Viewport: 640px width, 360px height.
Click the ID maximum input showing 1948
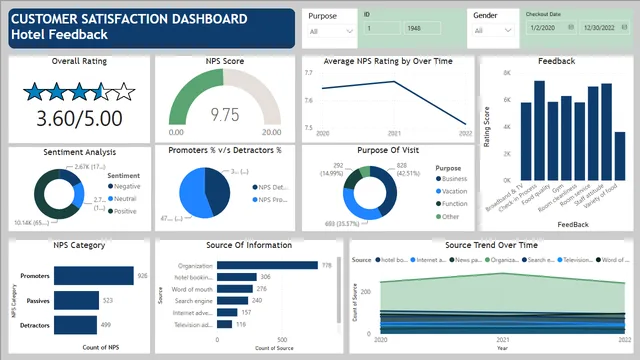(x=422, y=28)
